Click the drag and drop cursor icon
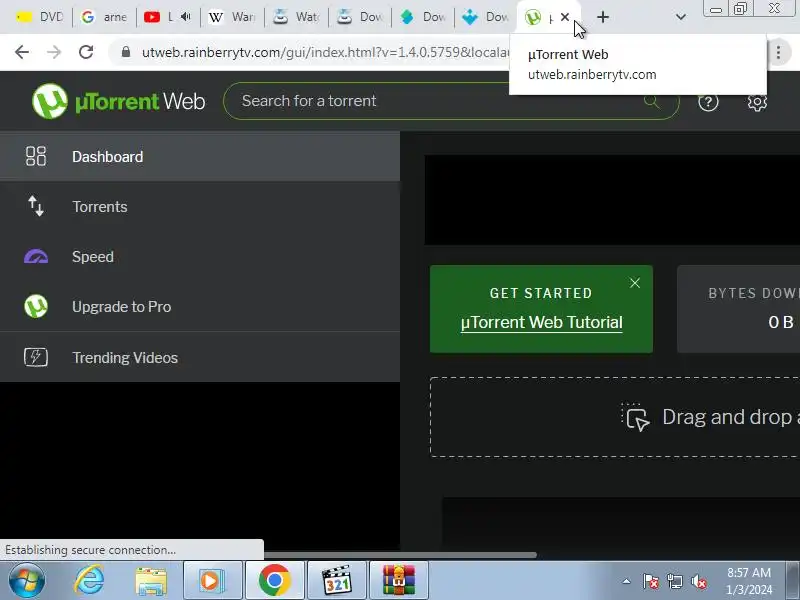The width and height of the screenshot is (800, 600). tap(635, 417)
